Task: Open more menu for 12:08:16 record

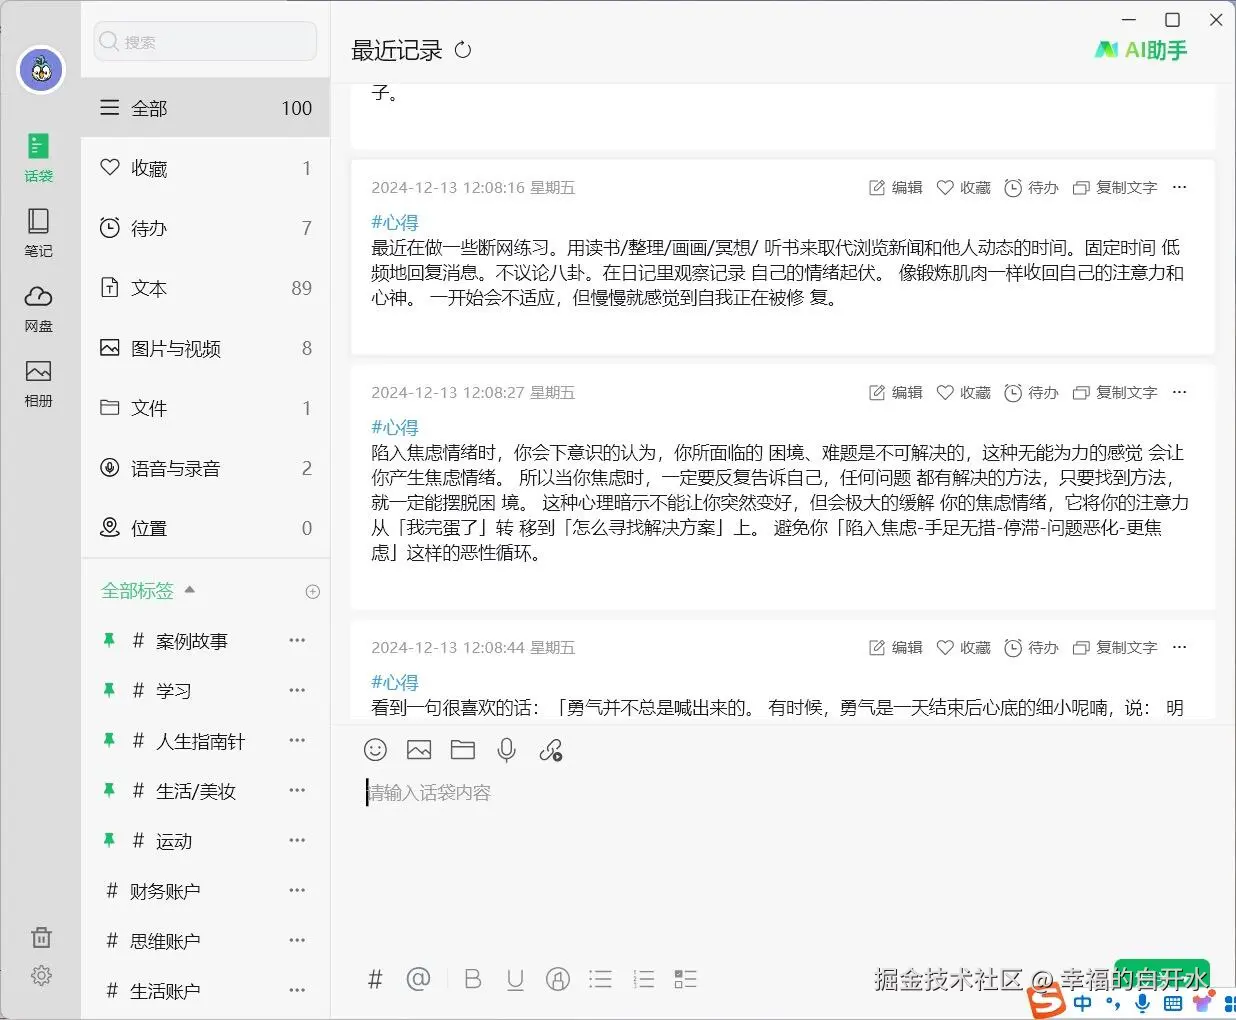Action: pyautogui.click(x=1180, y=187)
